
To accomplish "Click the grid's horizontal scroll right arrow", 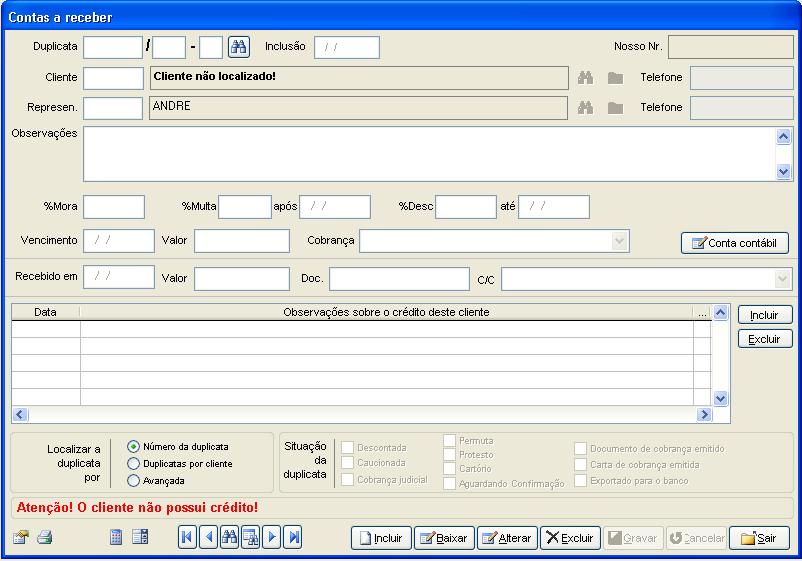I will click(704, 414).
